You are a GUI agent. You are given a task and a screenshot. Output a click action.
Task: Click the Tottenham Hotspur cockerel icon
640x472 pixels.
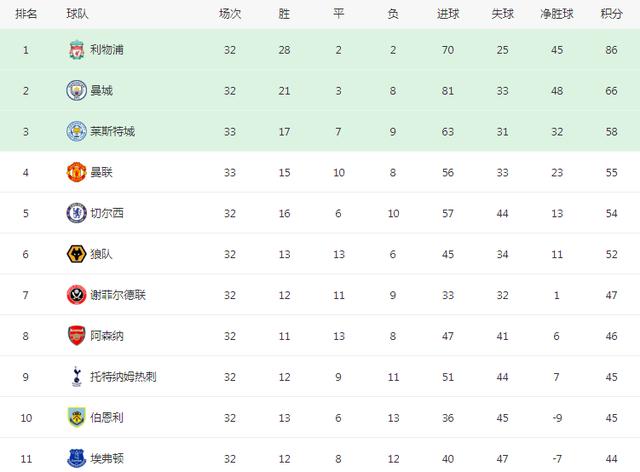tap(76, 376)
